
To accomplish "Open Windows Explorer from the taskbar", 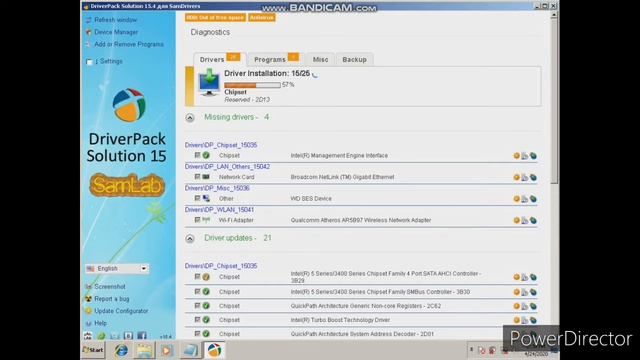I will click(x=144, y=350).
